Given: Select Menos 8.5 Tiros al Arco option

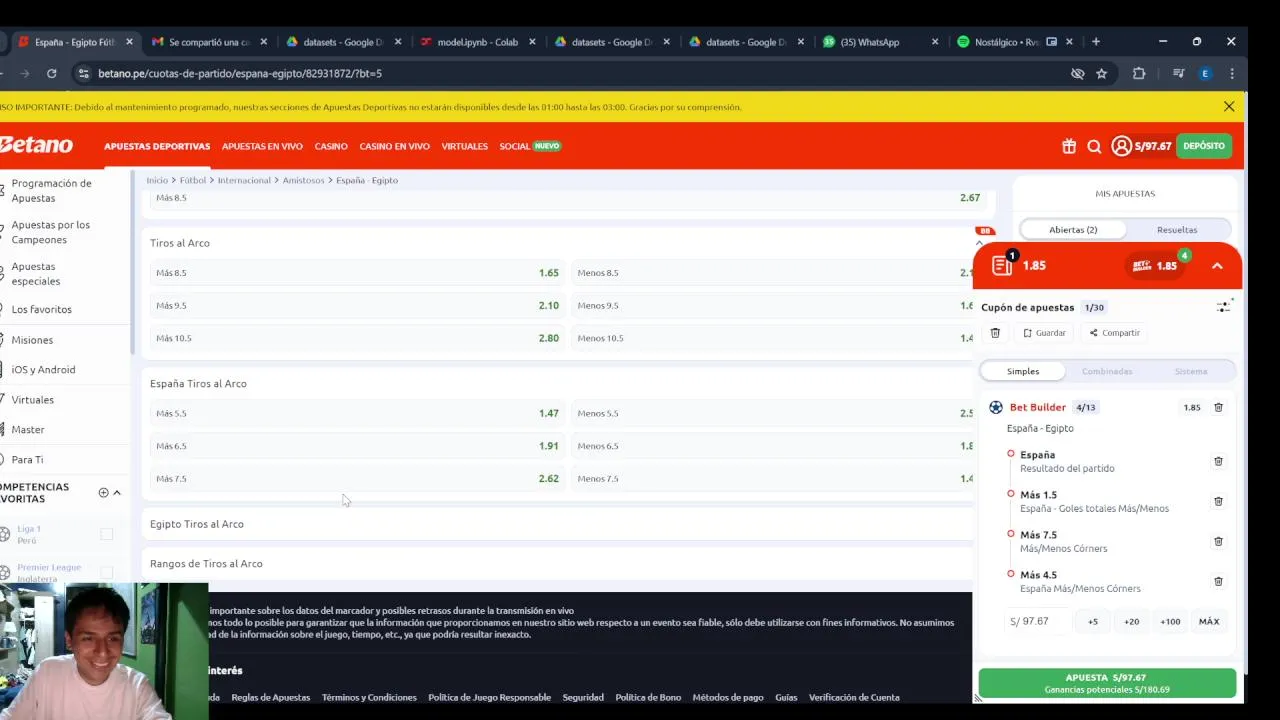Looking at the screenshot, I should coord(772,273).
